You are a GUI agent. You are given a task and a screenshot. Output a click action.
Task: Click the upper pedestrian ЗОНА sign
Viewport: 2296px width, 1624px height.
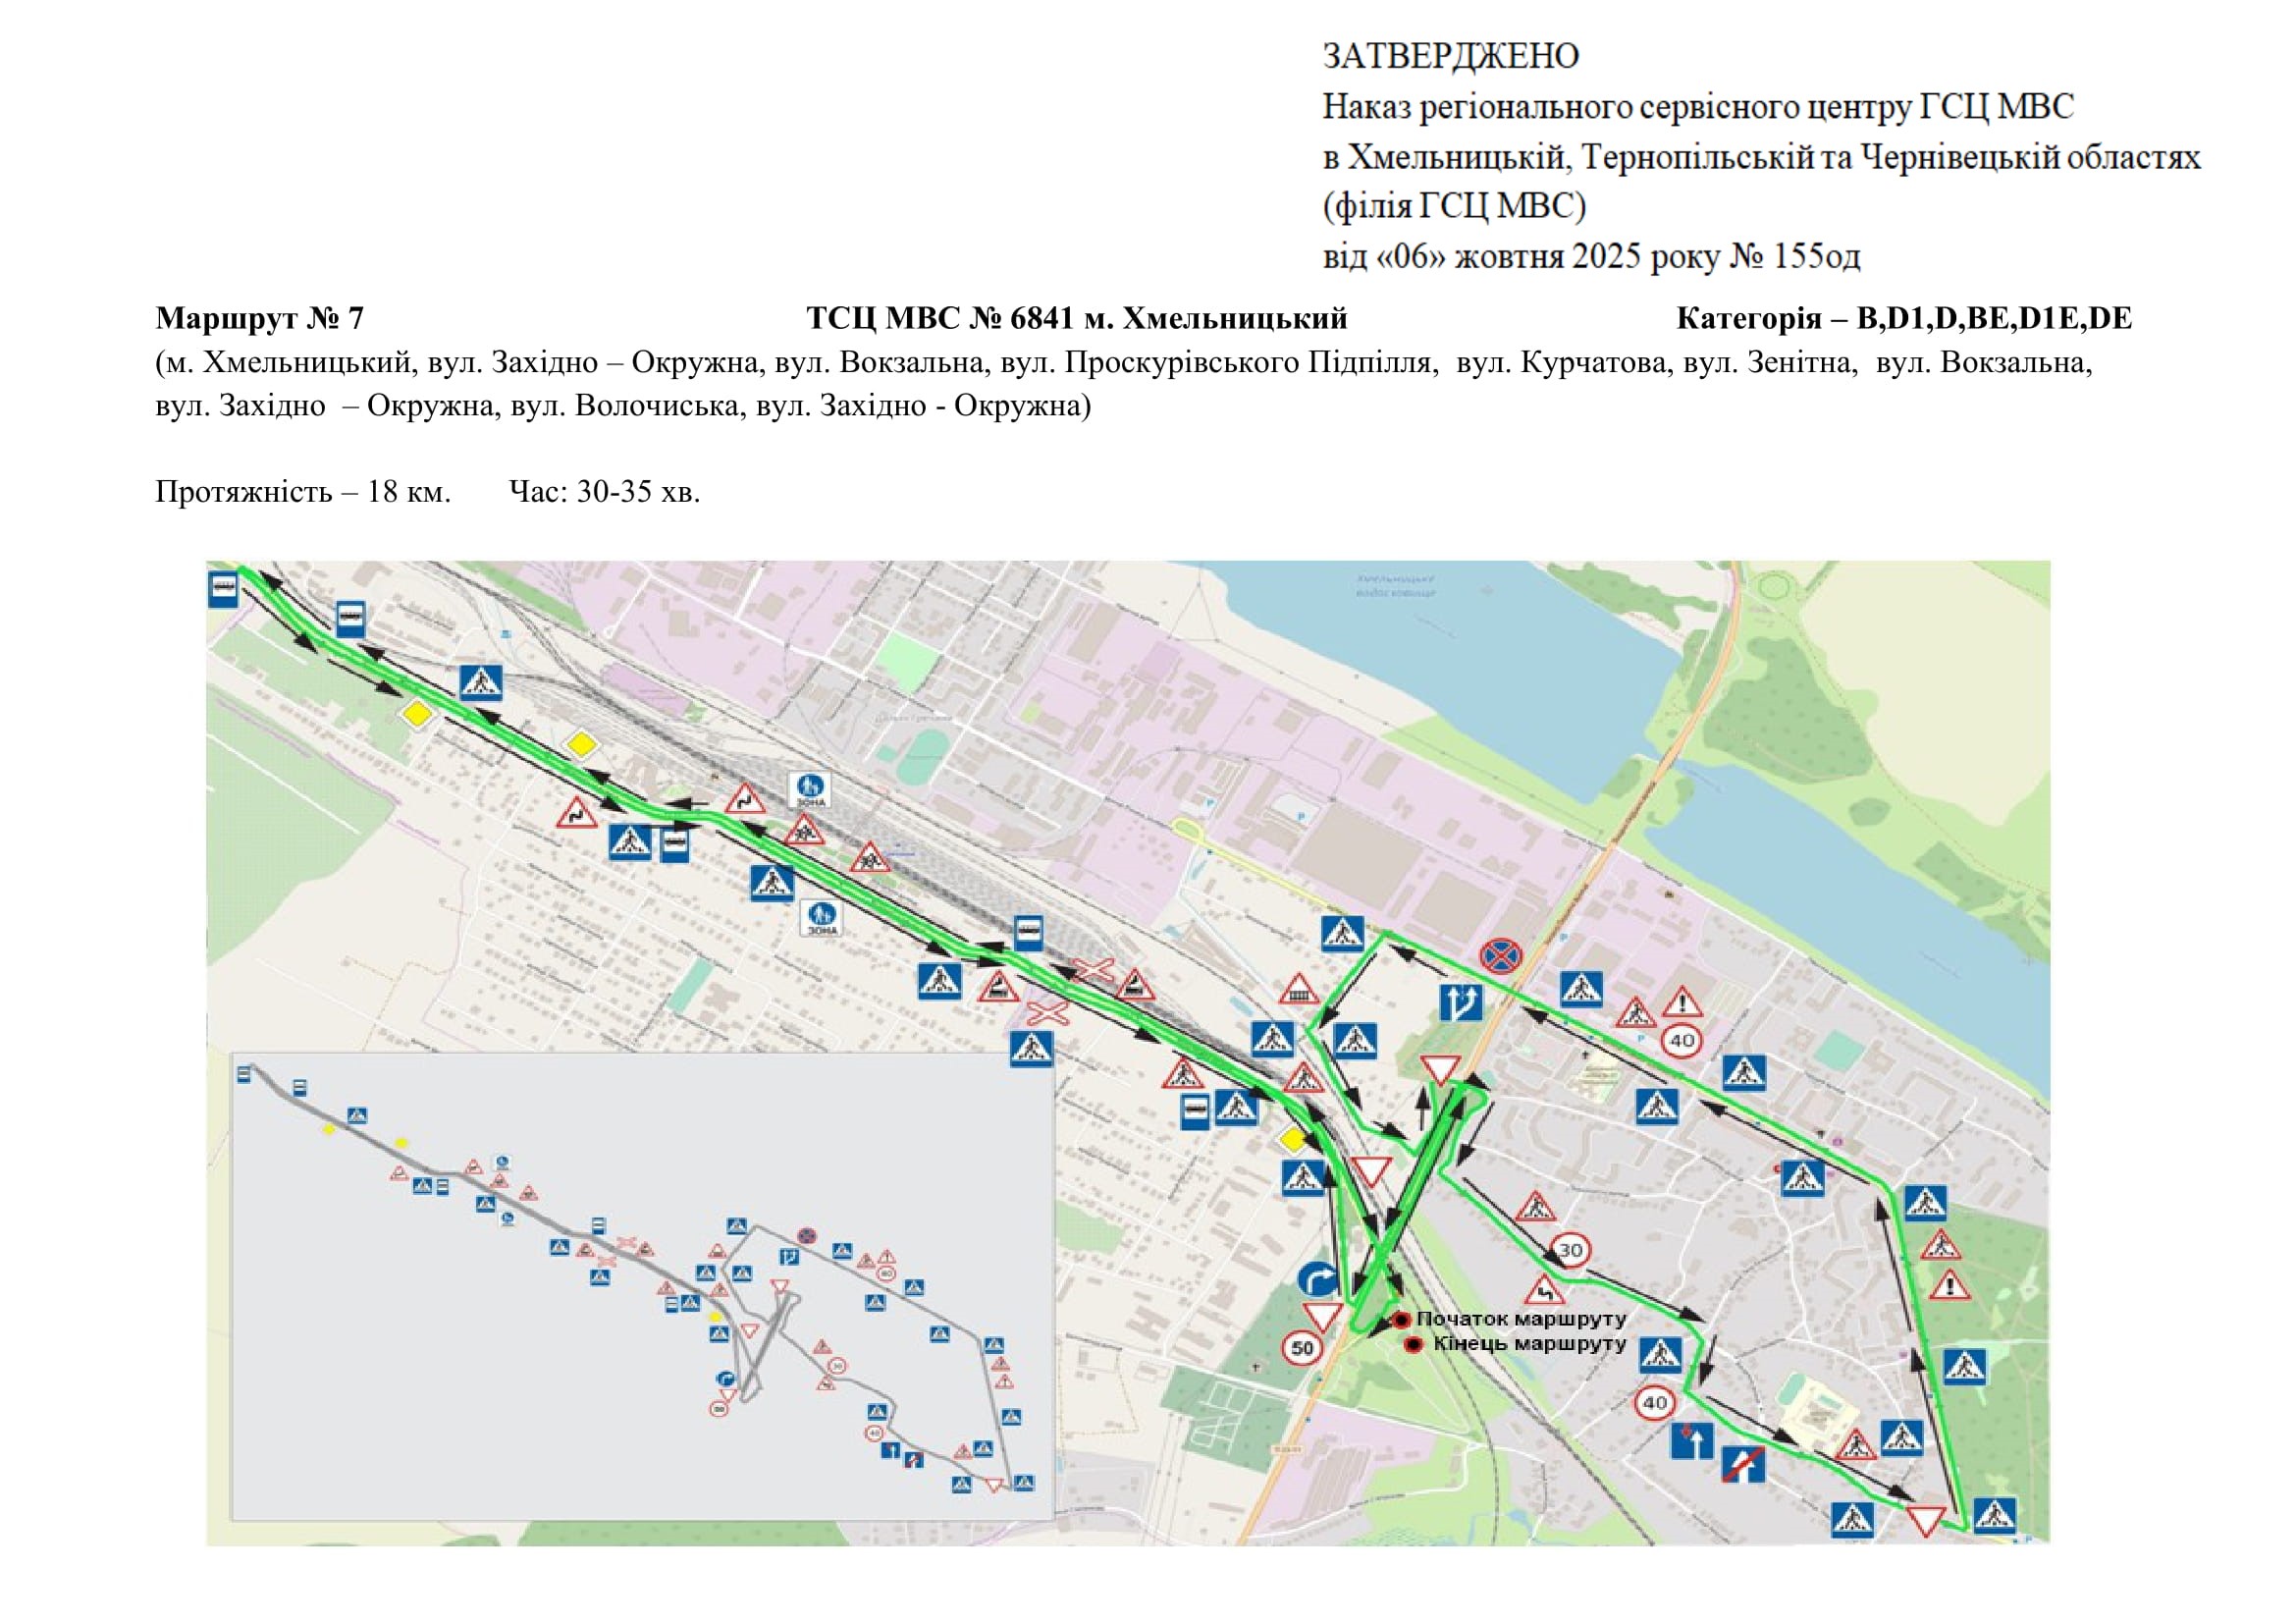[x=809, y=790]
